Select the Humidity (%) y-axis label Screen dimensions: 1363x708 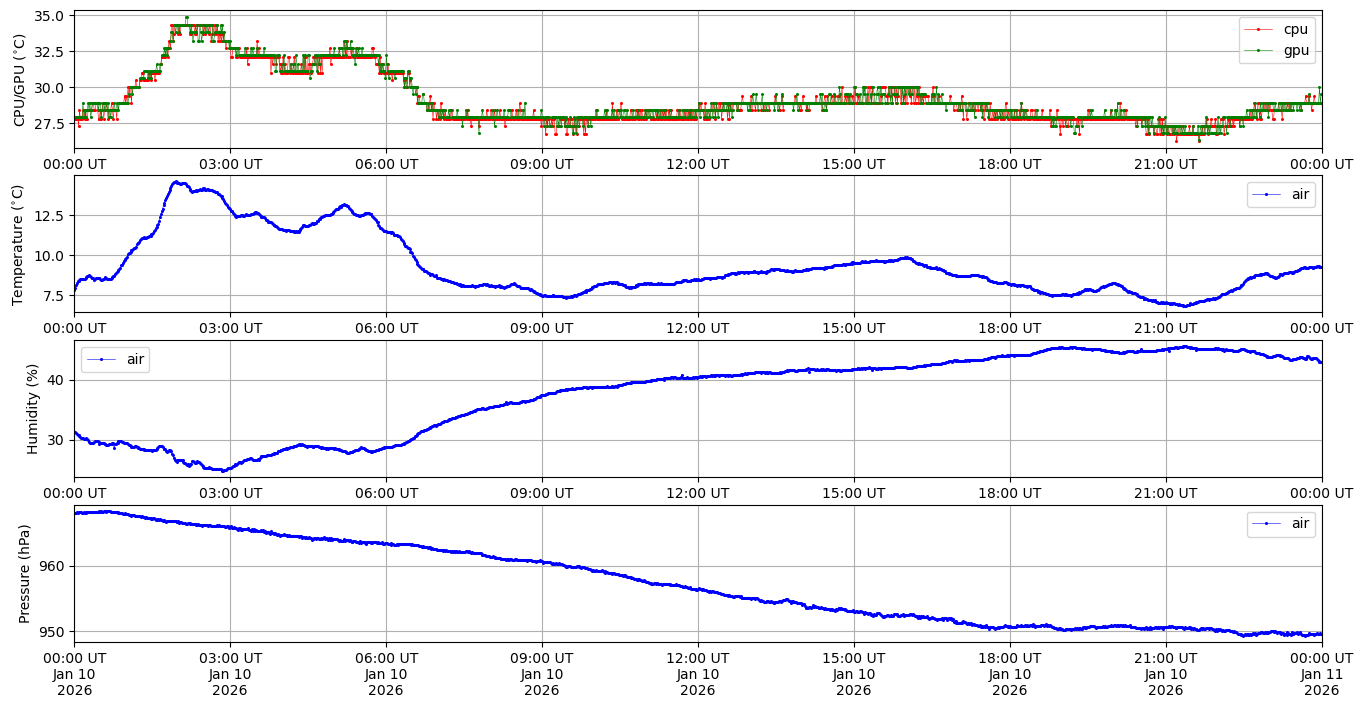pos(33,409)
